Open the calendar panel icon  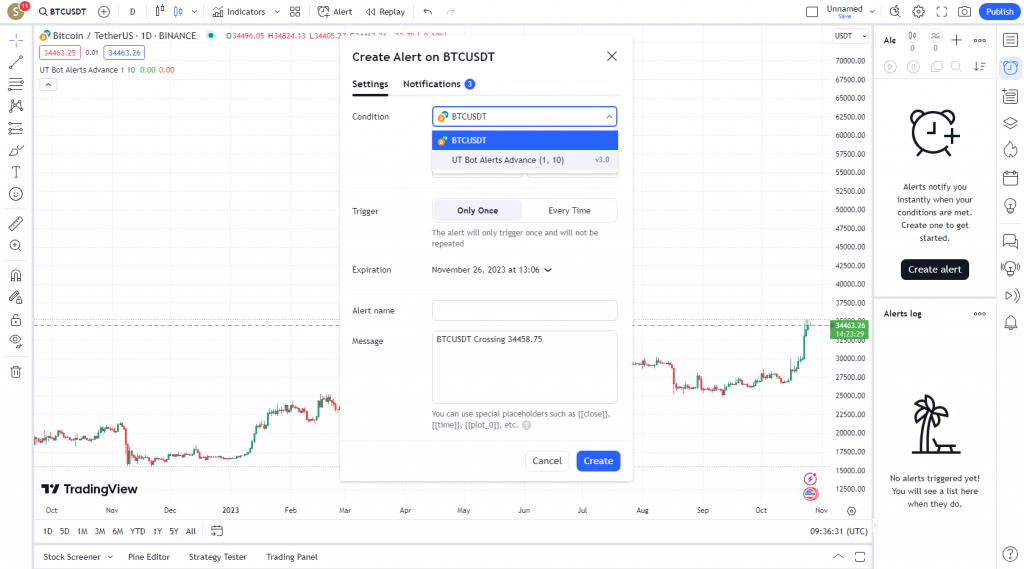[x=1010, y=178]
